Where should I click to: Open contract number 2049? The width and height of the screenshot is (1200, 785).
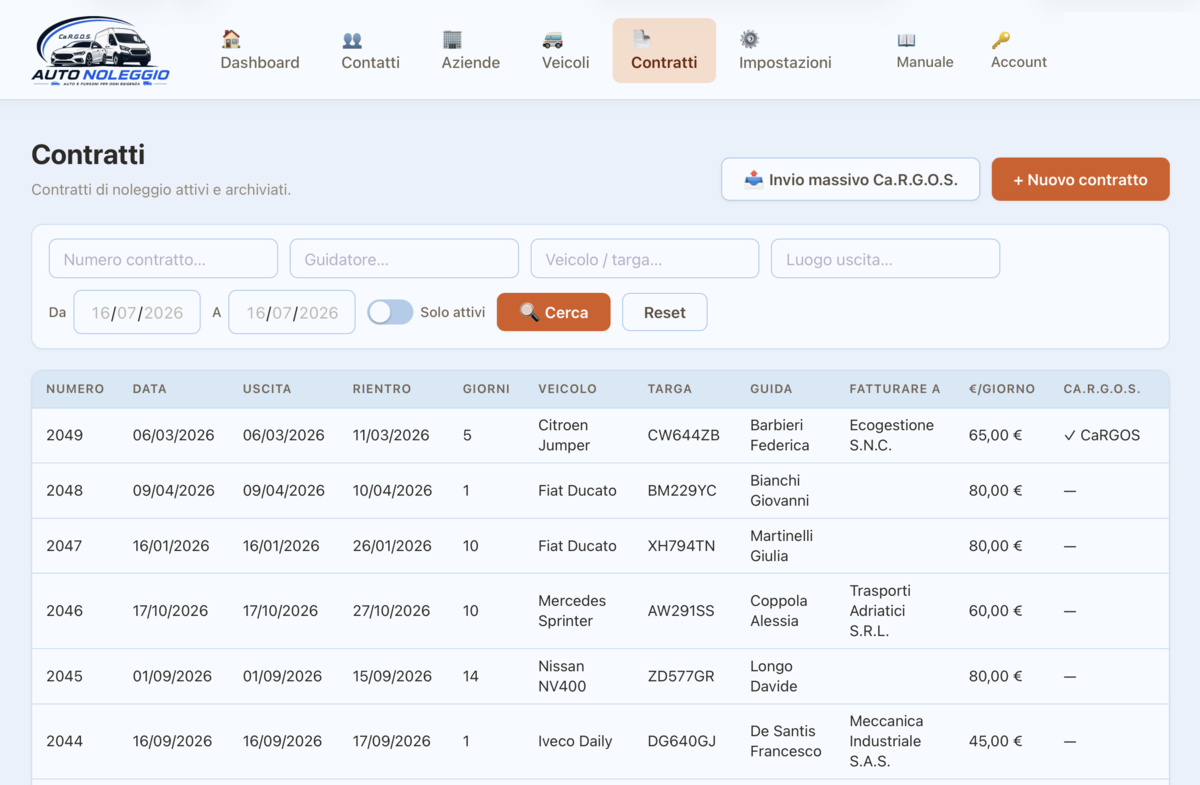pos(600,436)
